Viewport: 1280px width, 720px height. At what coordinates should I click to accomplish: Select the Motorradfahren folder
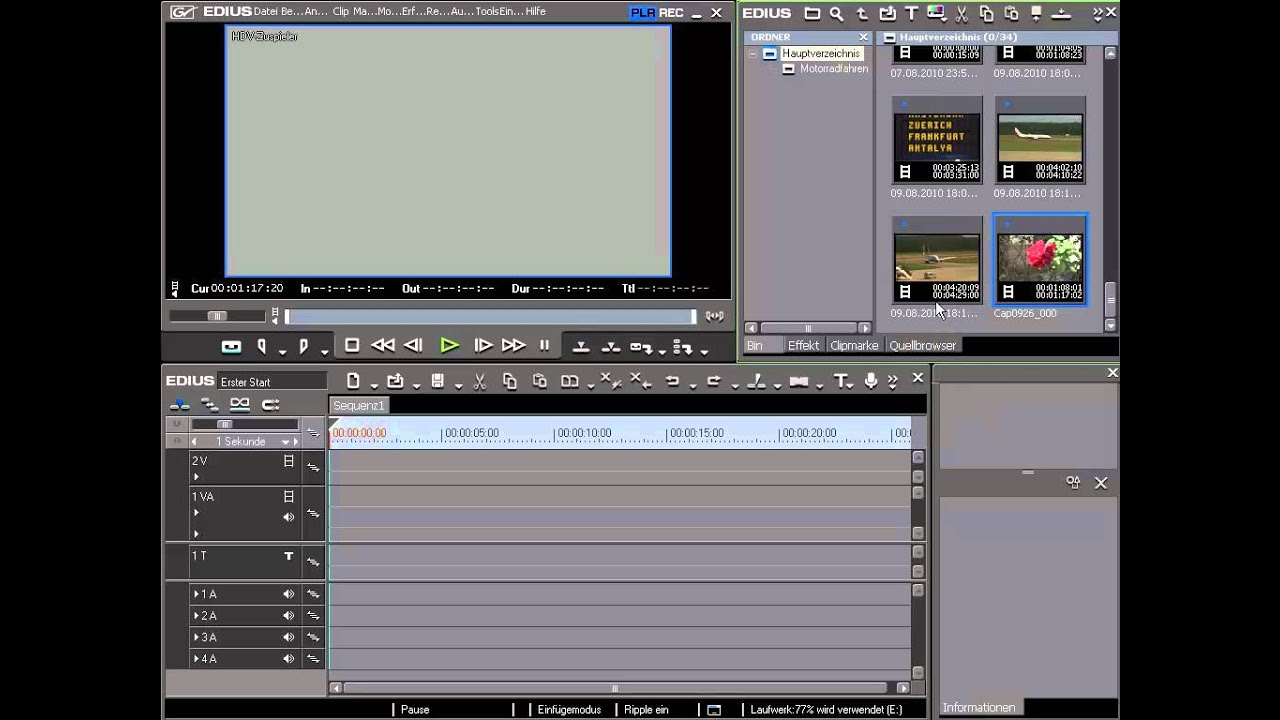pyautogui.click(x=834, y=69)
